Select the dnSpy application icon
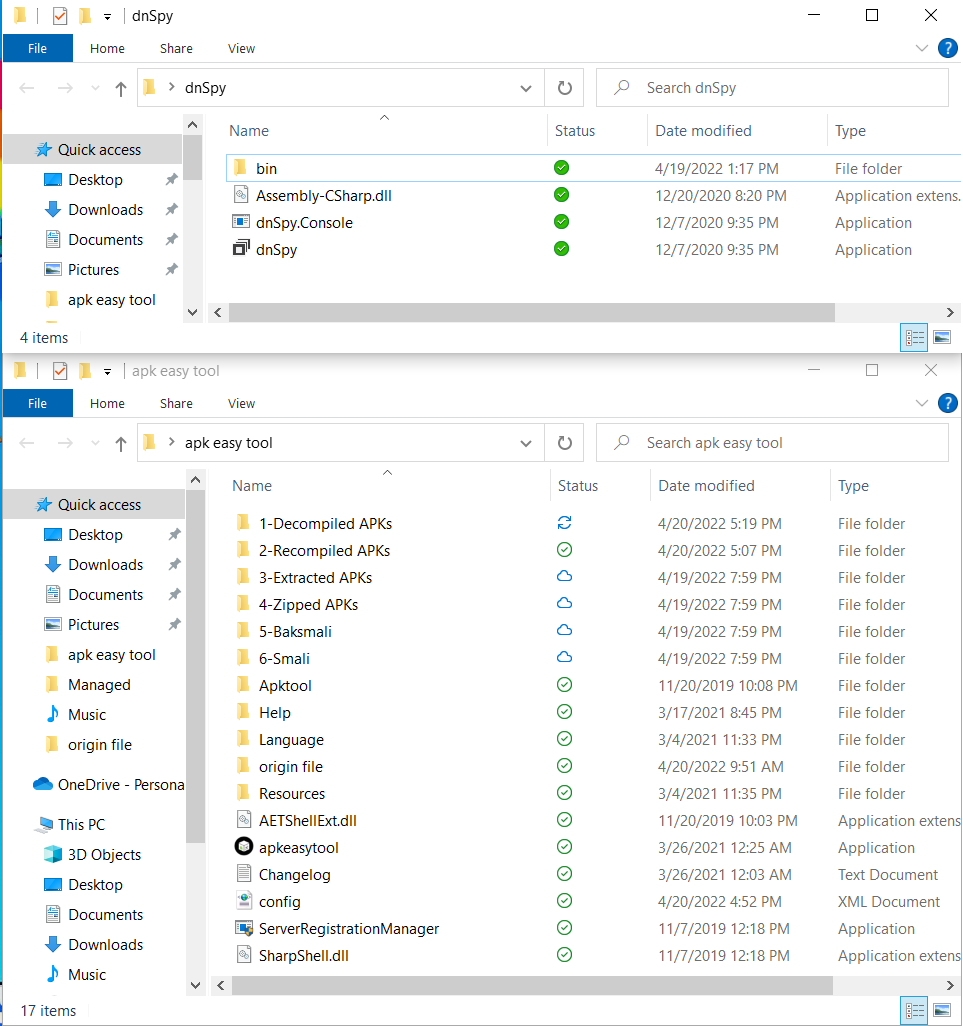The height and width of the screenshot is (1026, 963). (x=241, y=249)
